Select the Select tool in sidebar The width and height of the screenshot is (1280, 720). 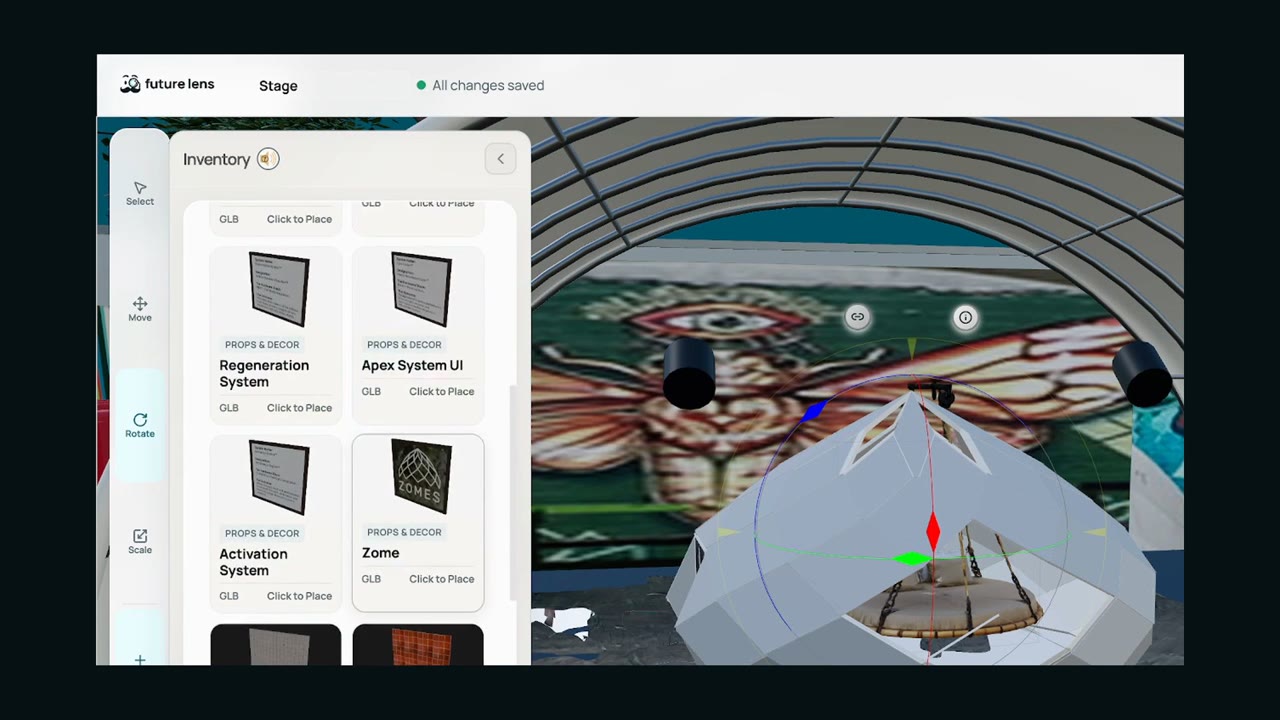pos(140,194)
